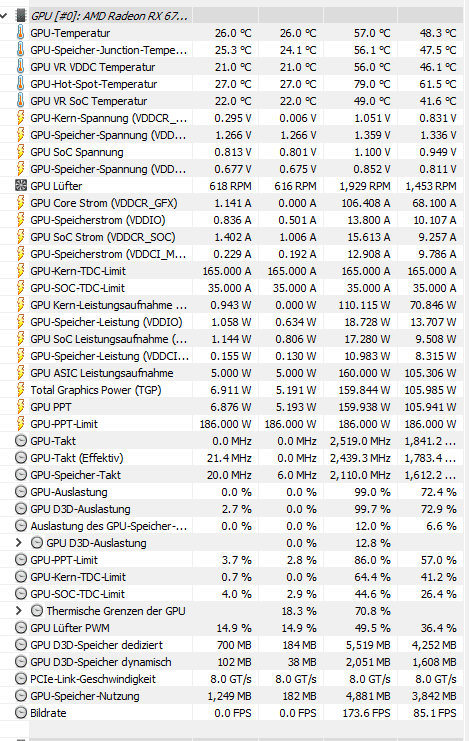The height and width of the screenshot is (741, 469).
Task: Click the 49.5 % fan PWM maximum
Action: click(373, 629)
